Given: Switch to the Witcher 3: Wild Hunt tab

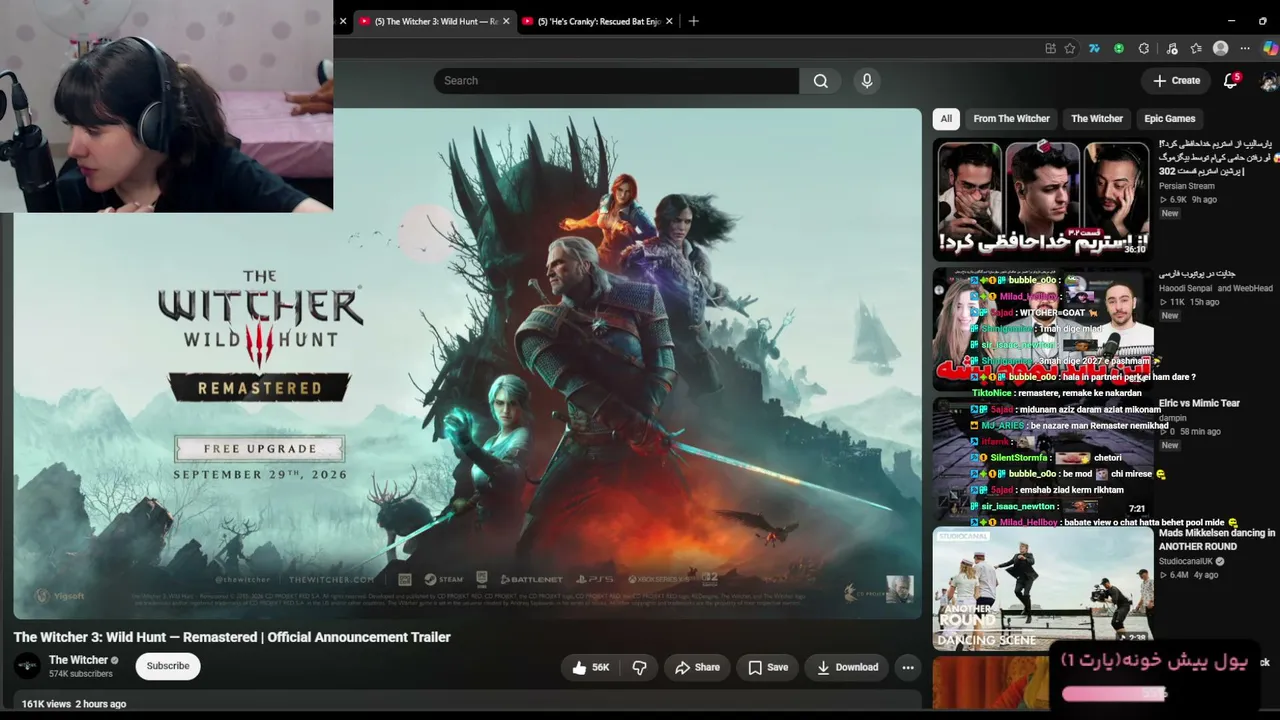Looking at the screenshot, I should pos(435,21).
